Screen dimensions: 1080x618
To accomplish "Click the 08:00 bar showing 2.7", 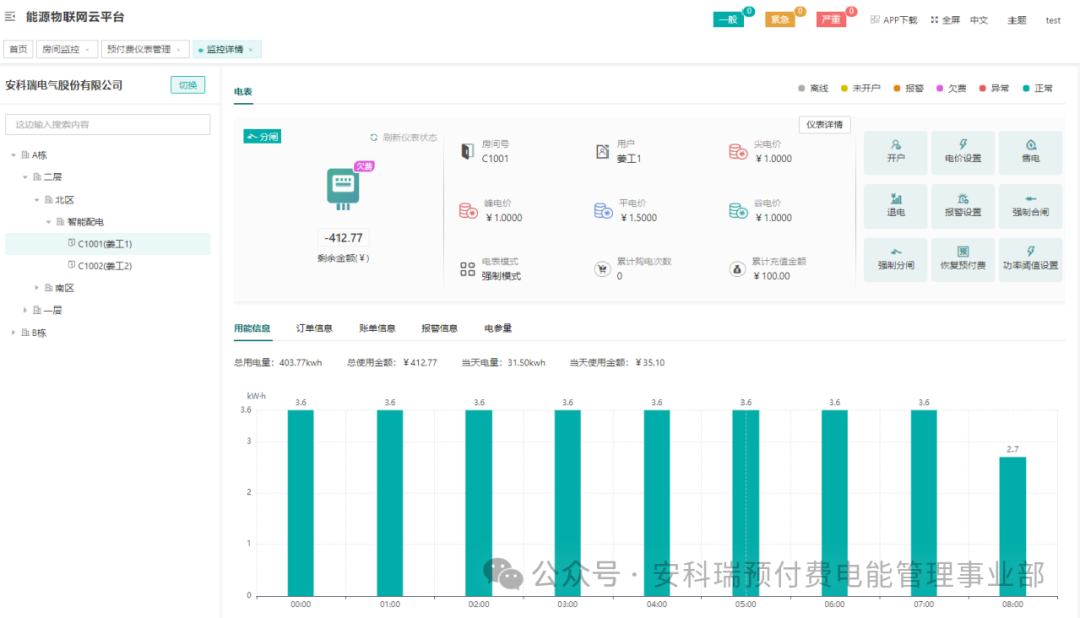I will pyautogui.click(x=1012, y=526).
